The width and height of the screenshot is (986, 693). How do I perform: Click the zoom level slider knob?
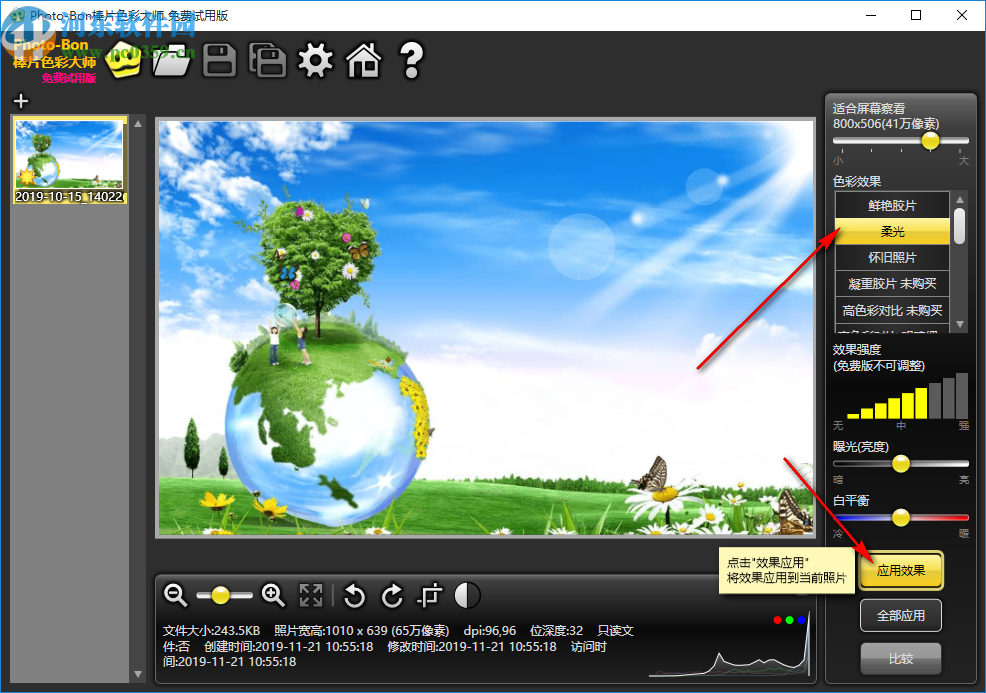220,595
